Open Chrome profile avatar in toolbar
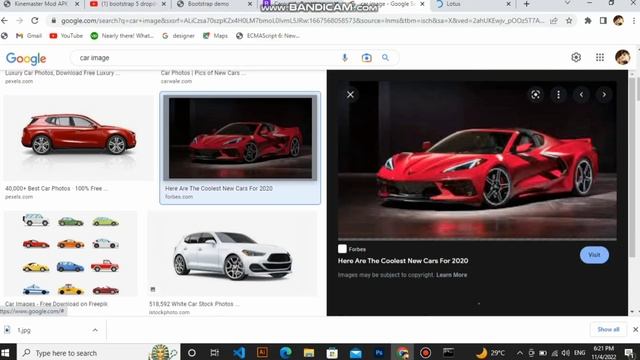Image resolution: width=640 pixels, height=360 pixels. (618, 20)
